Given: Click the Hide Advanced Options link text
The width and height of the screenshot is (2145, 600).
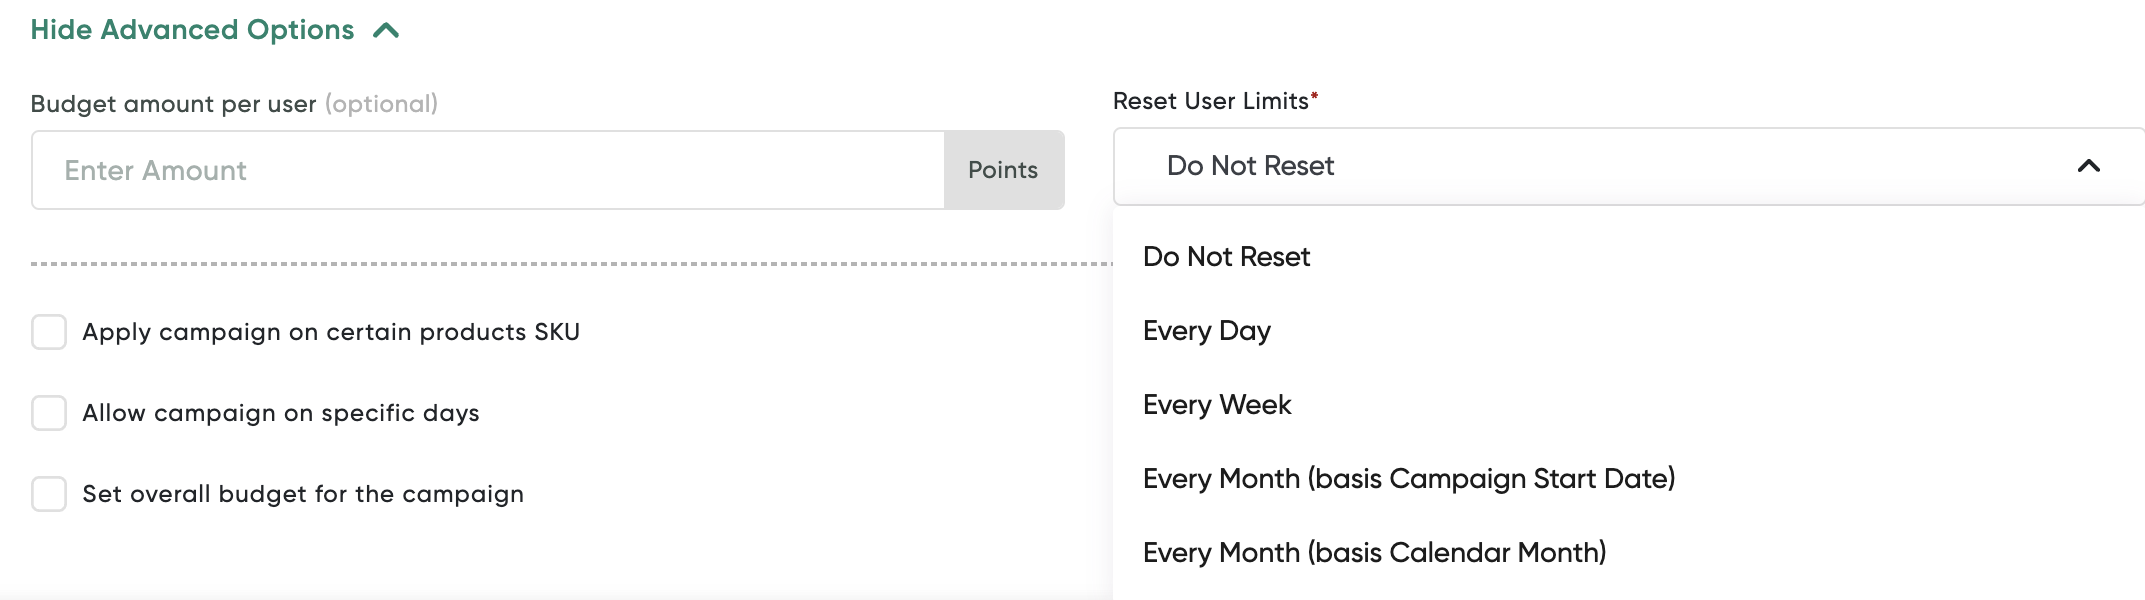Looking at the screenshot, I should (192, 30).
